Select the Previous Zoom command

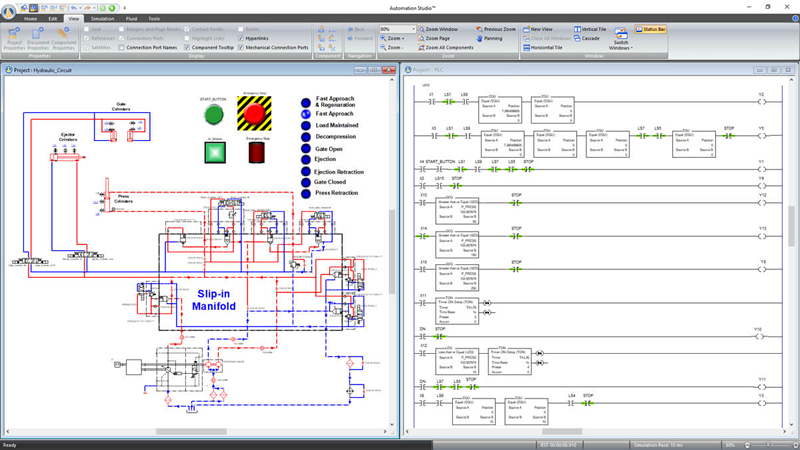point(496,30)
